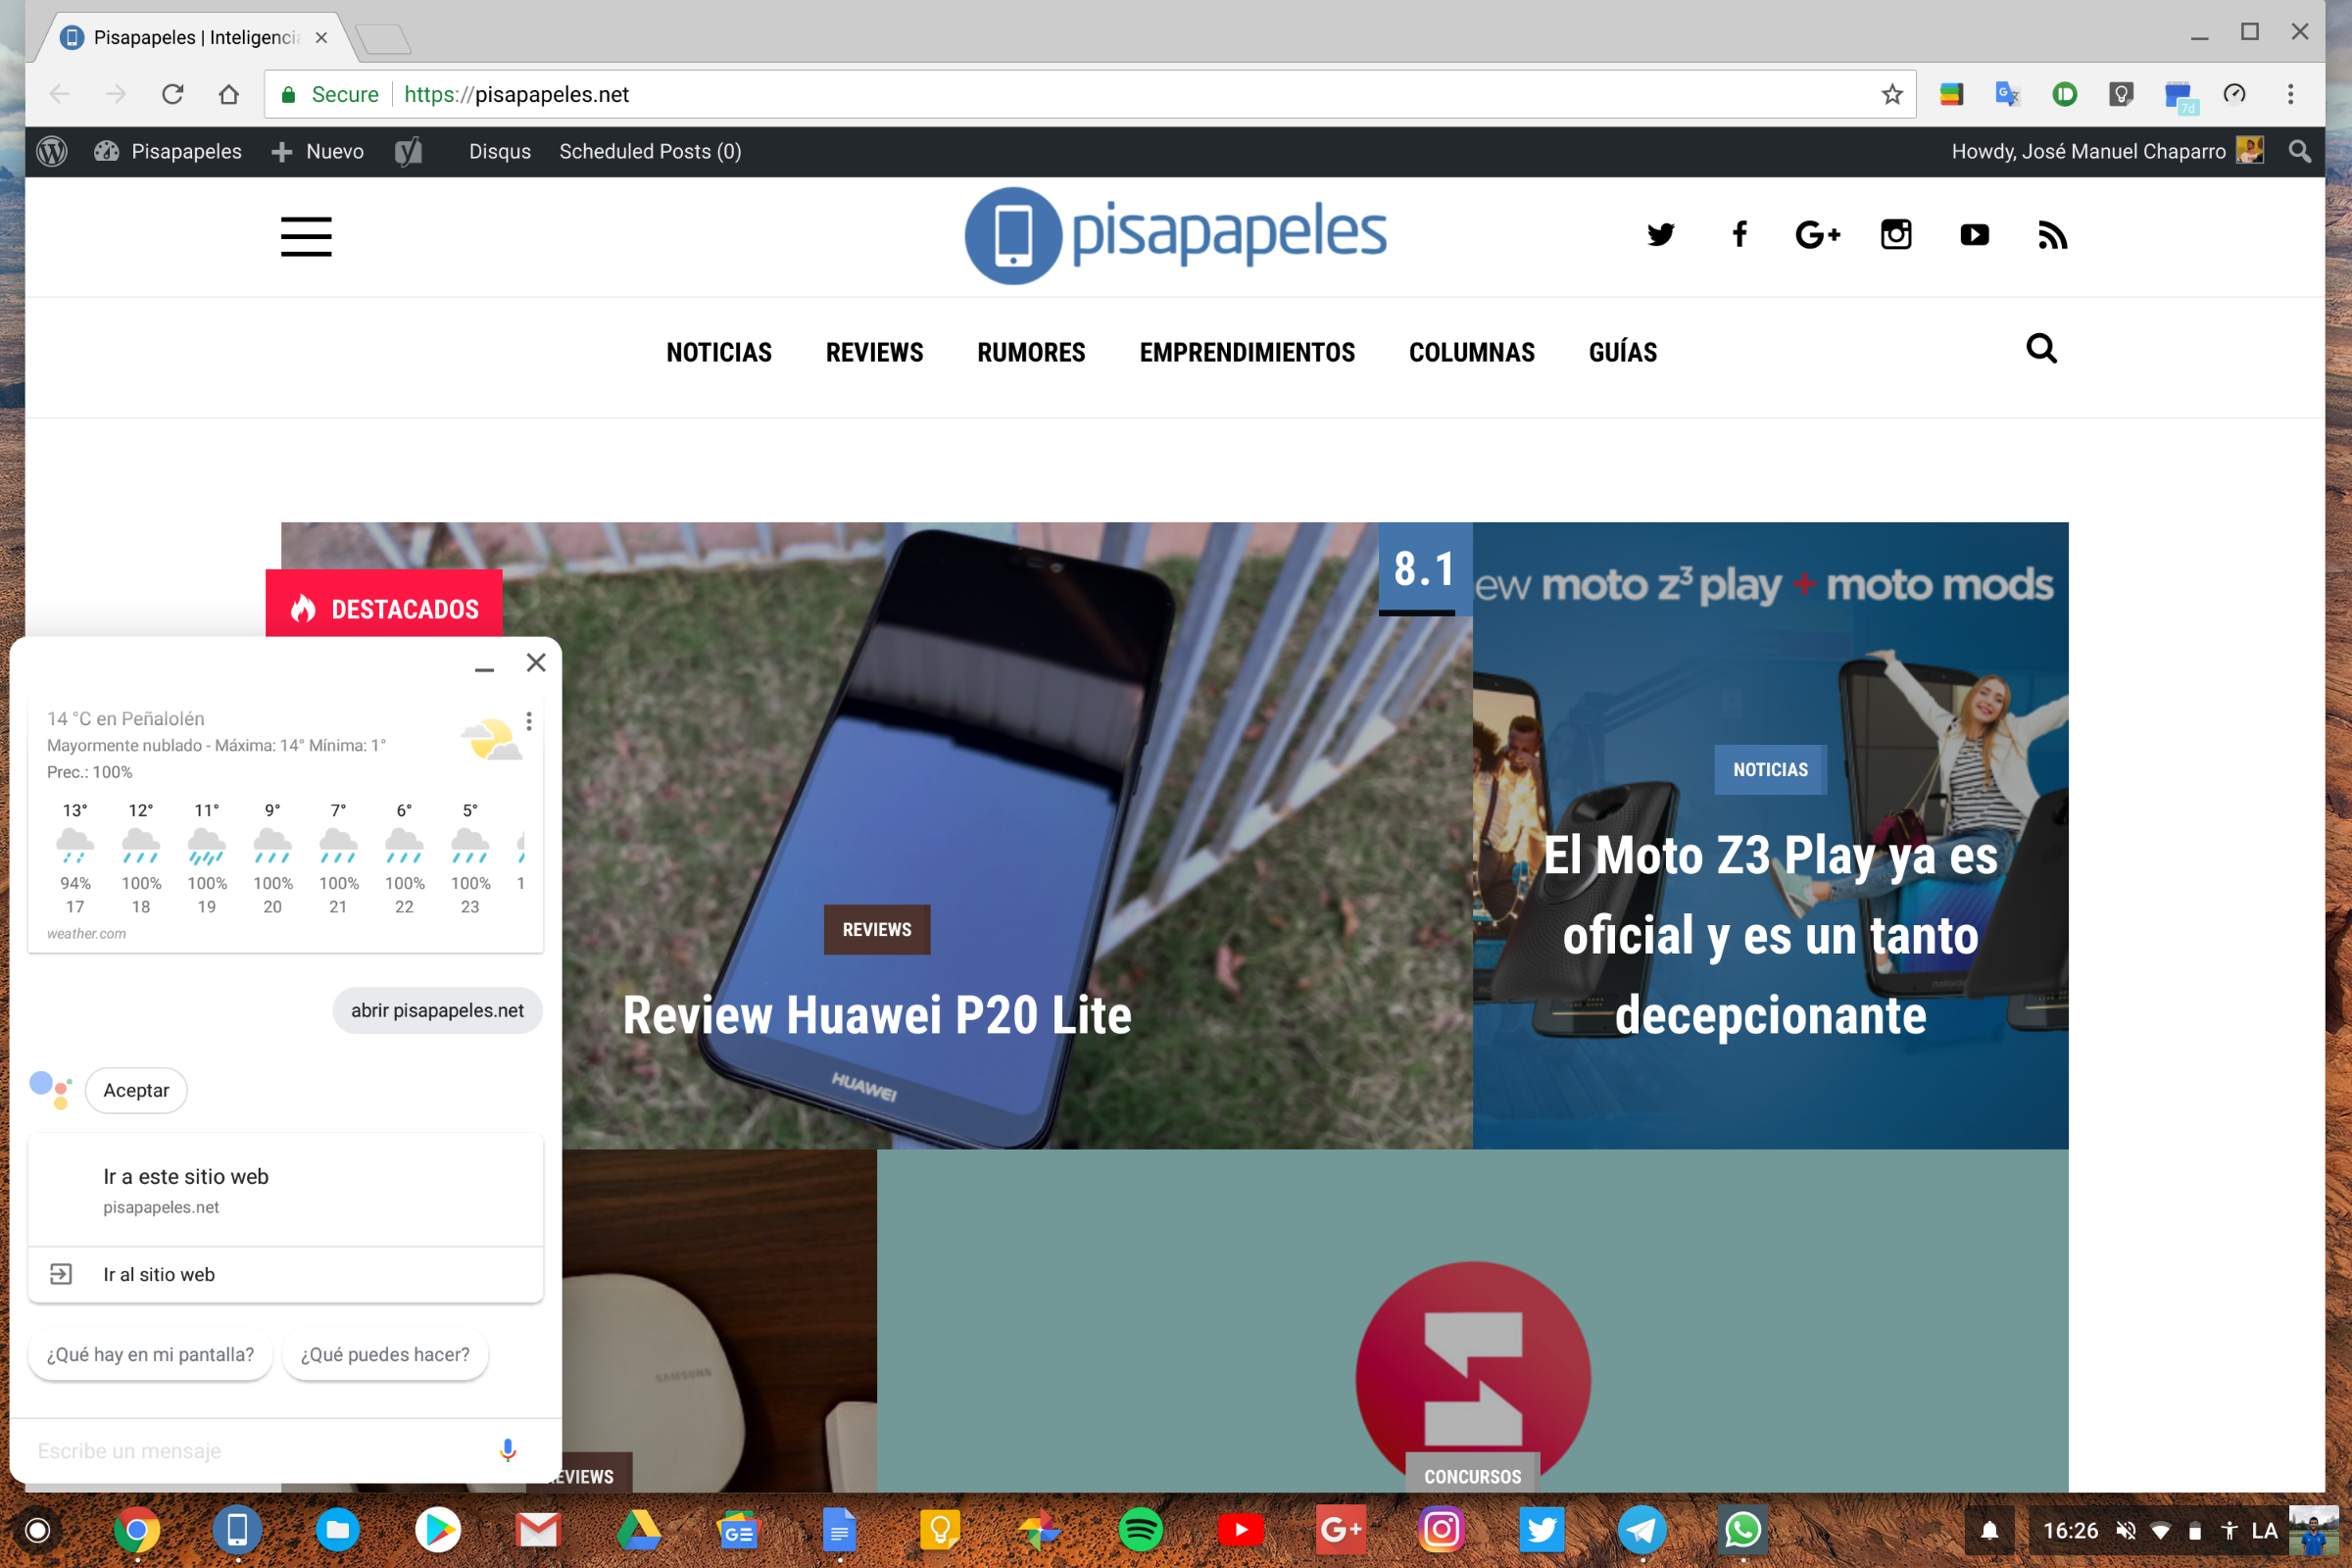Launch Telegram from the shelf

pos(1642,1530)
